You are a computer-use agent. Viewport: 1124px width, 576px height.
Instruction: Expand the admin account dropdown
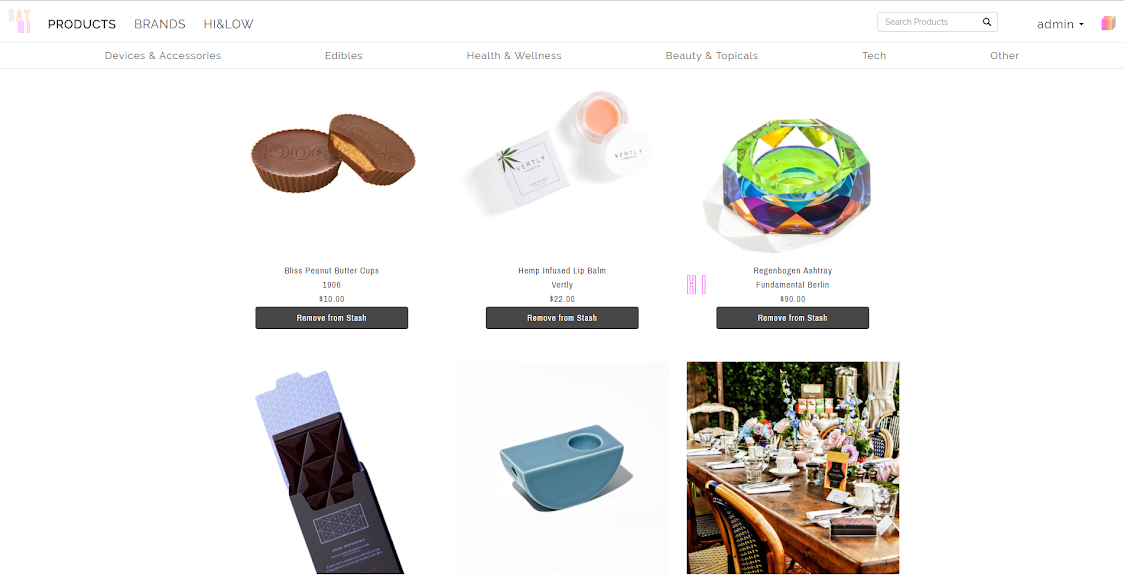click(1060, 24)
